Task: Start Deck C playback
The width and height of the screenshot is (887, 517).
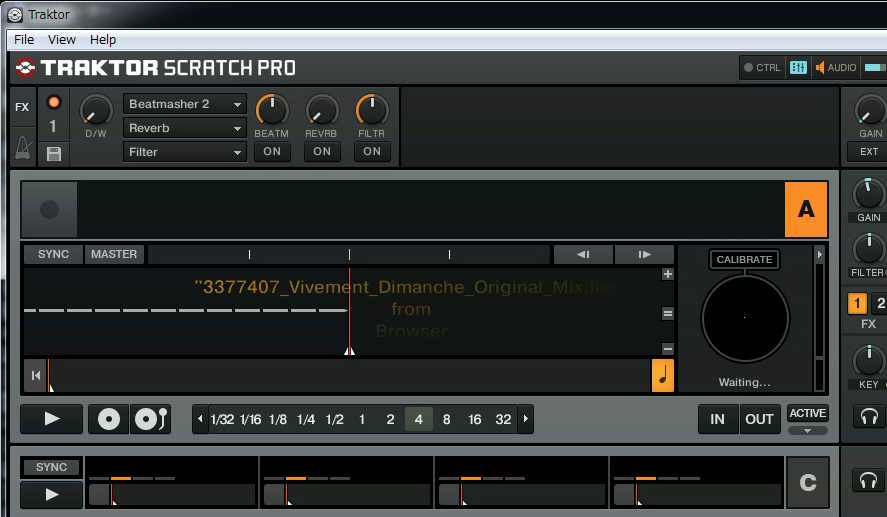Action: 51,495
